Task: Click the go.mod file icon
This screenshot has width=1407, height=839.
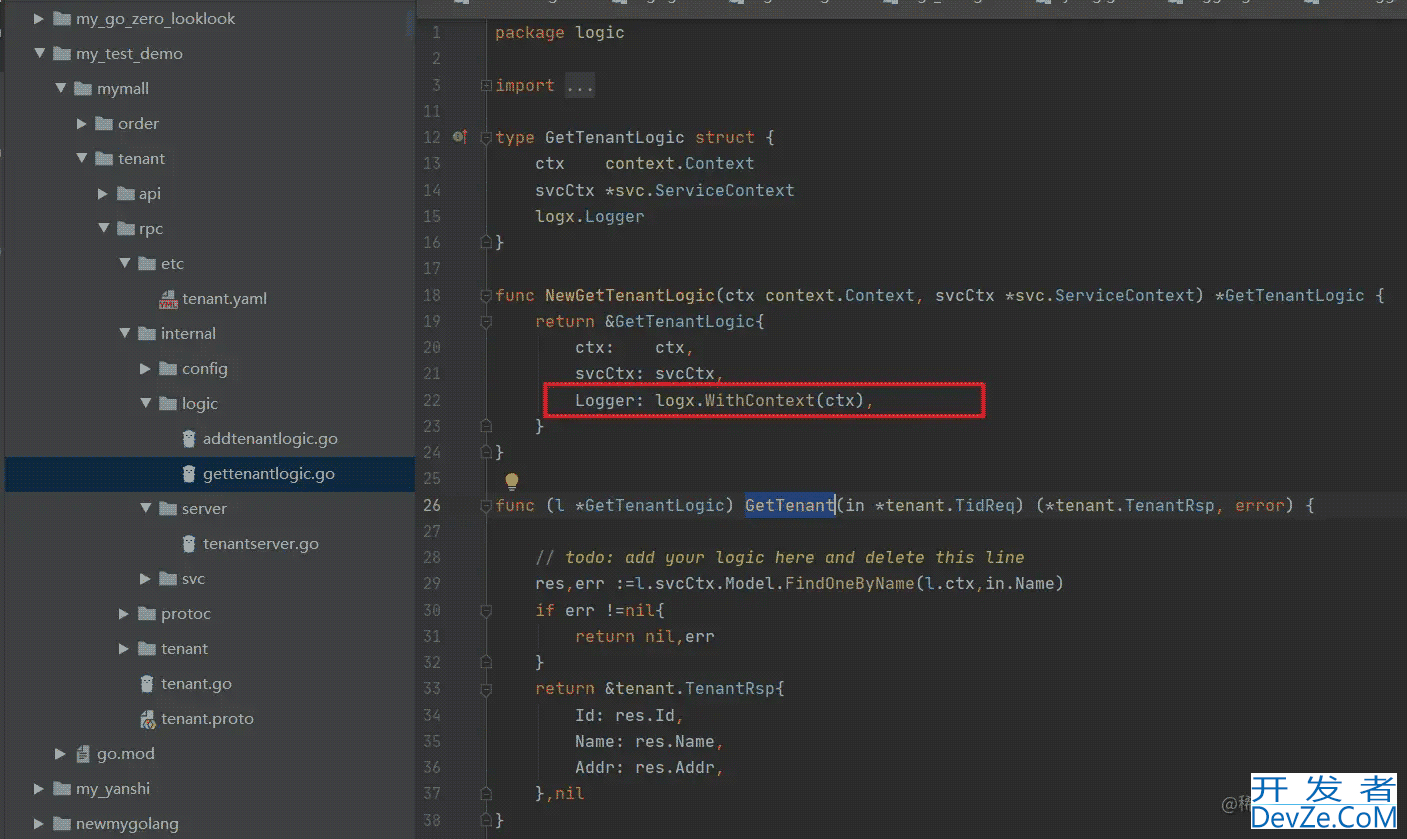Action: [84, 754]
